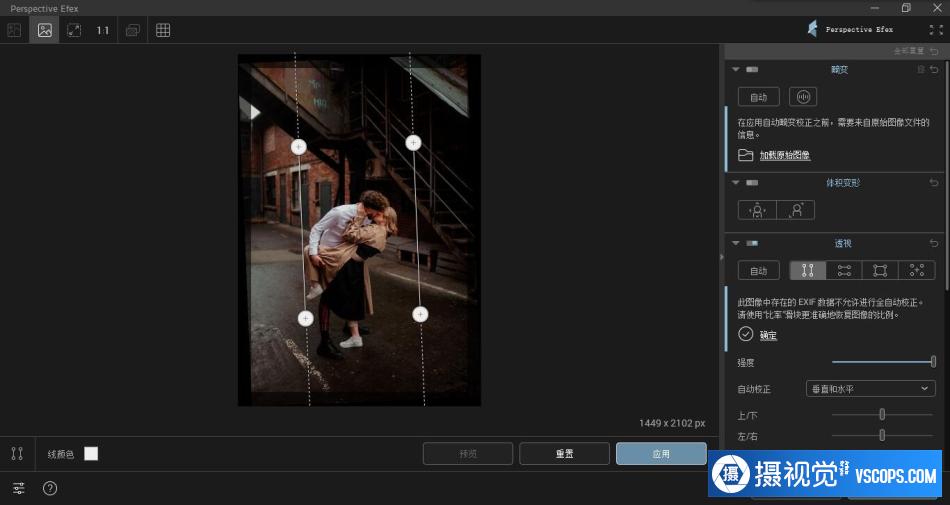The width and height of the screenshot is (950, 505).
Task: Select diagonal volume deformation icon
Action: (x=796, y=210)
